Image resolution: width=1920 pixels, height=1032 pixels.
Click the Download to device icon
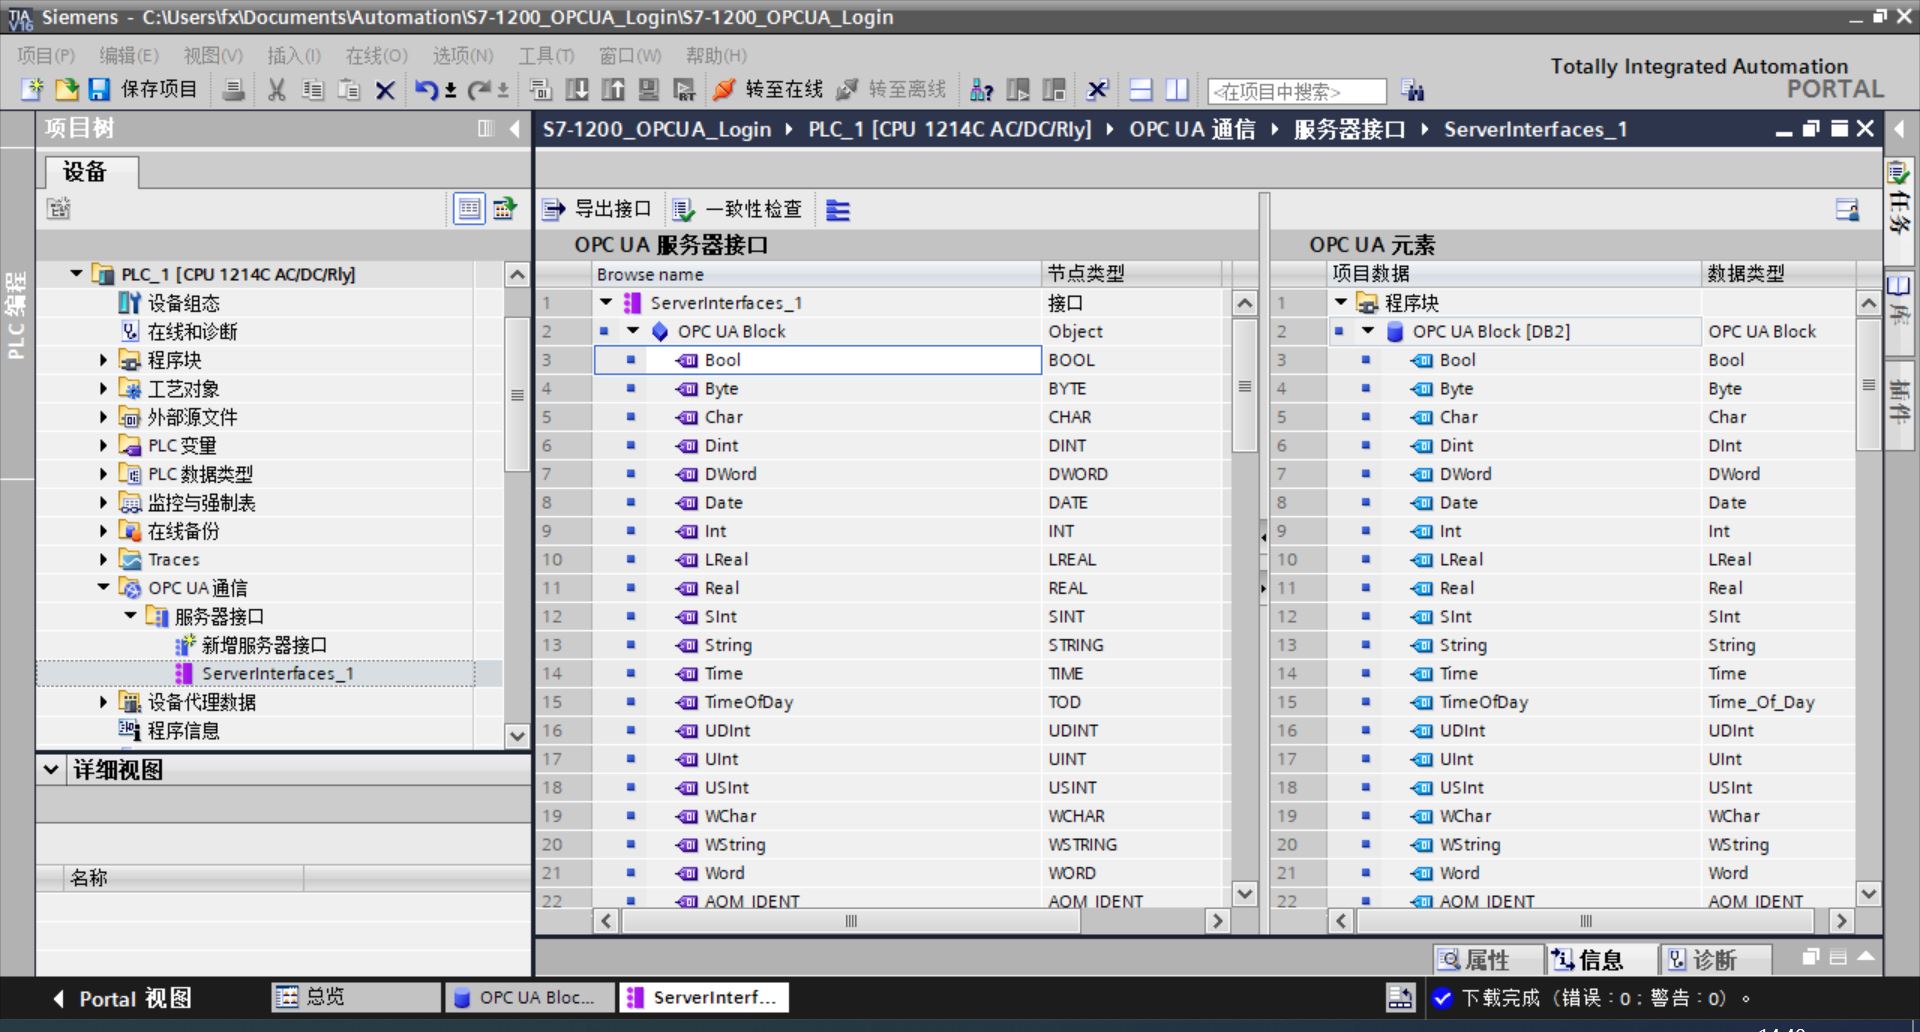pos(577,90)
